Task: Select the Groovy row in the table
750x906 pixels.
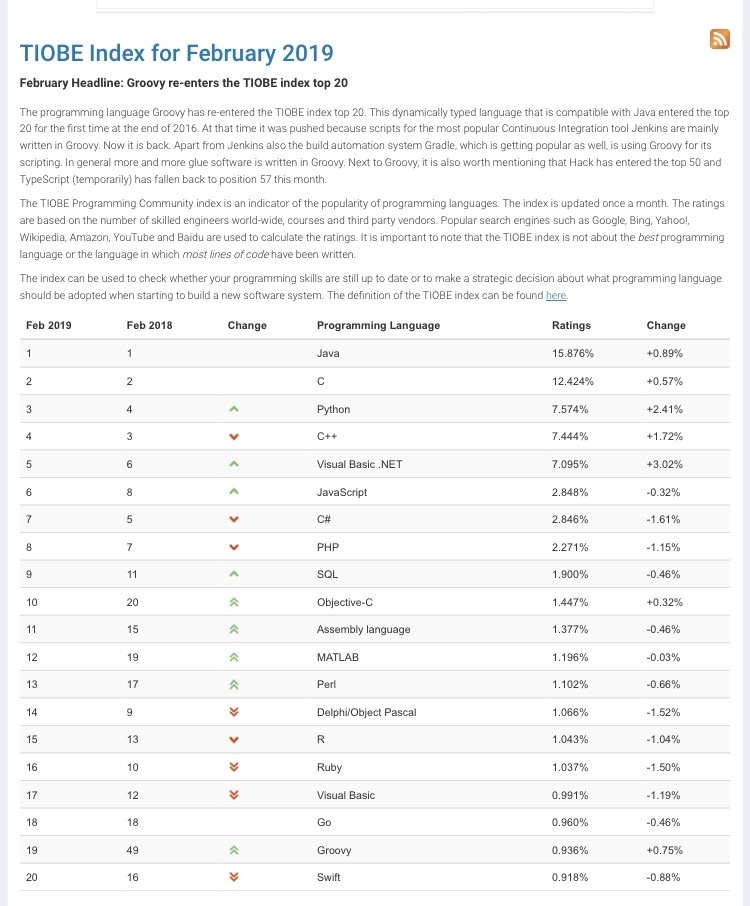Action: coord(375,850)
